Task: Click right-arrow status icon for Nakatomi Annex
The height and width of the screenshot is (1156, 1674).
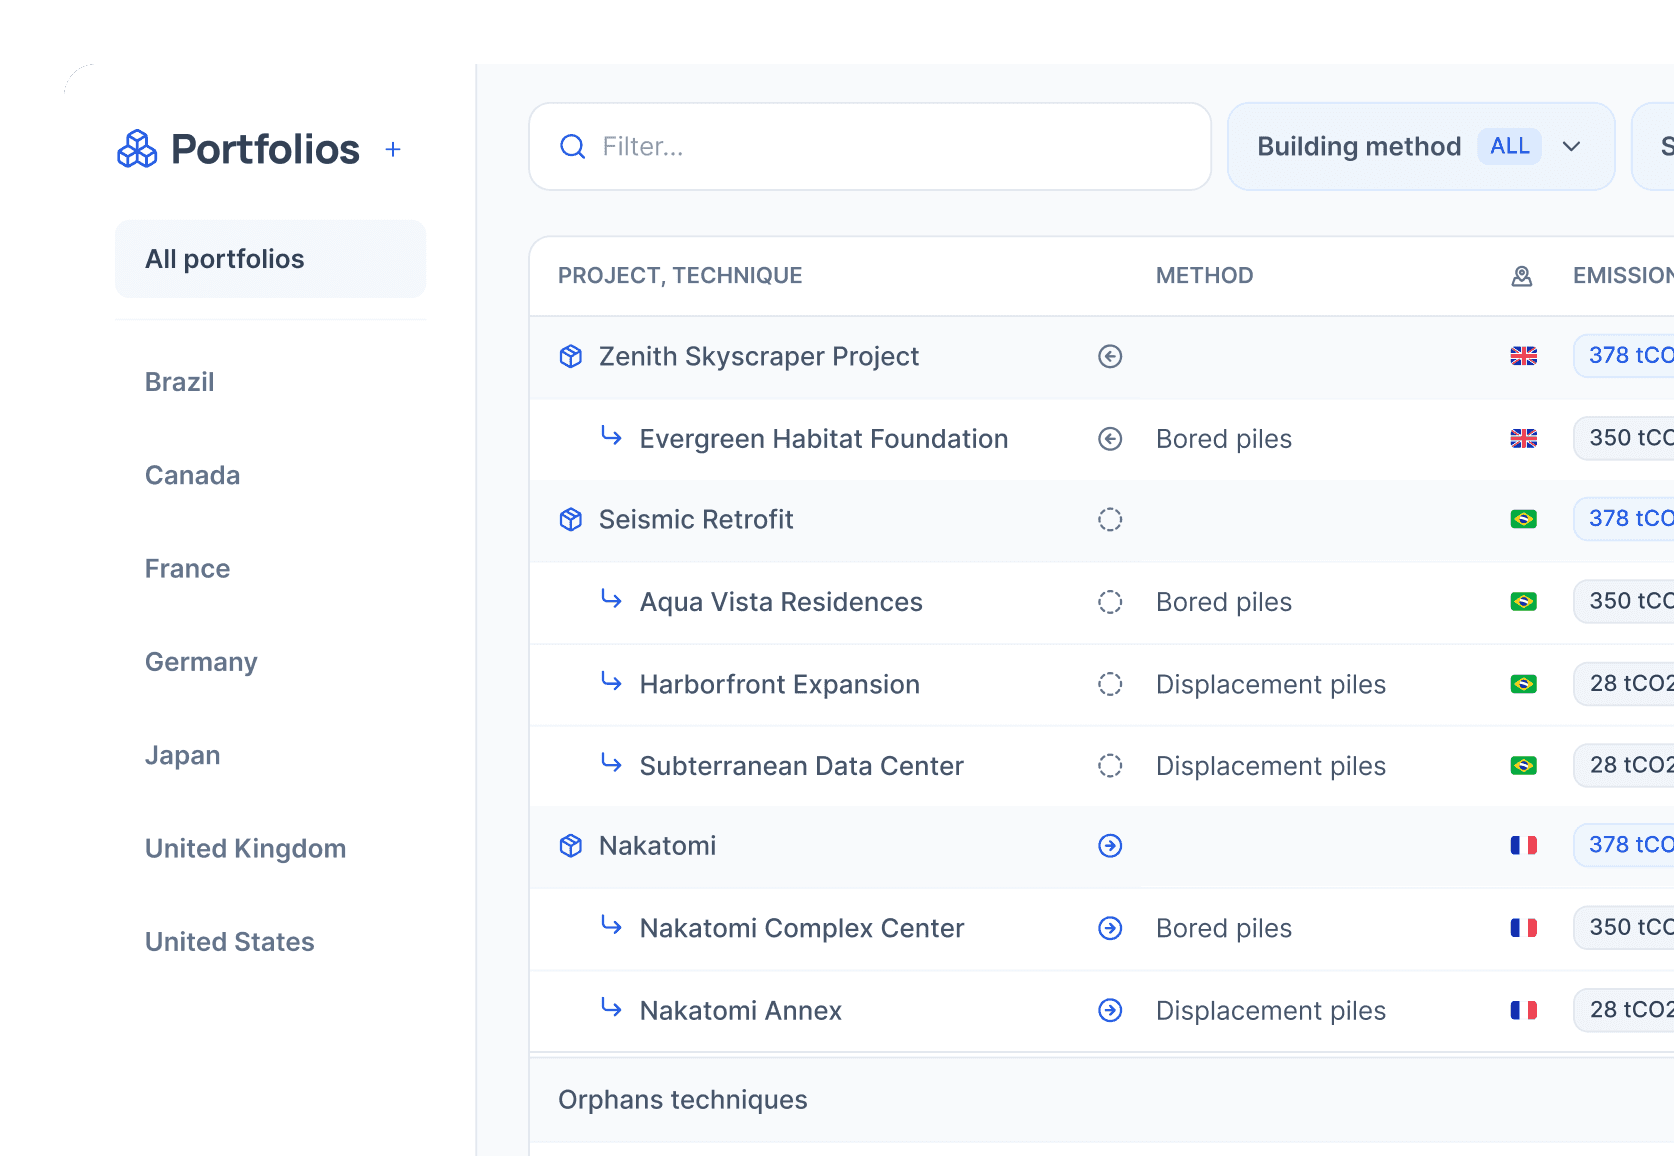Action: pos(1110,1010)
